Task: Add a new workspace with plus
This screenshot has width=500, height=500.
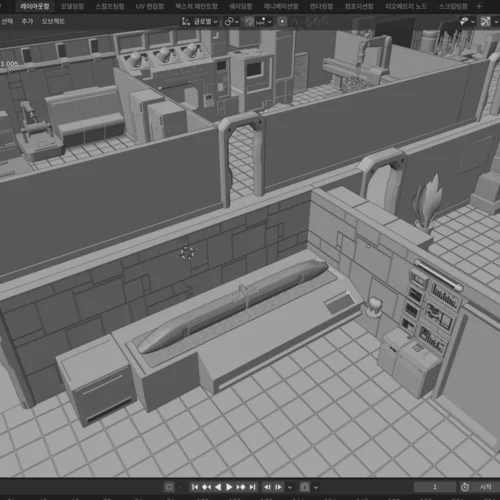Action: [x=479, y=6]
